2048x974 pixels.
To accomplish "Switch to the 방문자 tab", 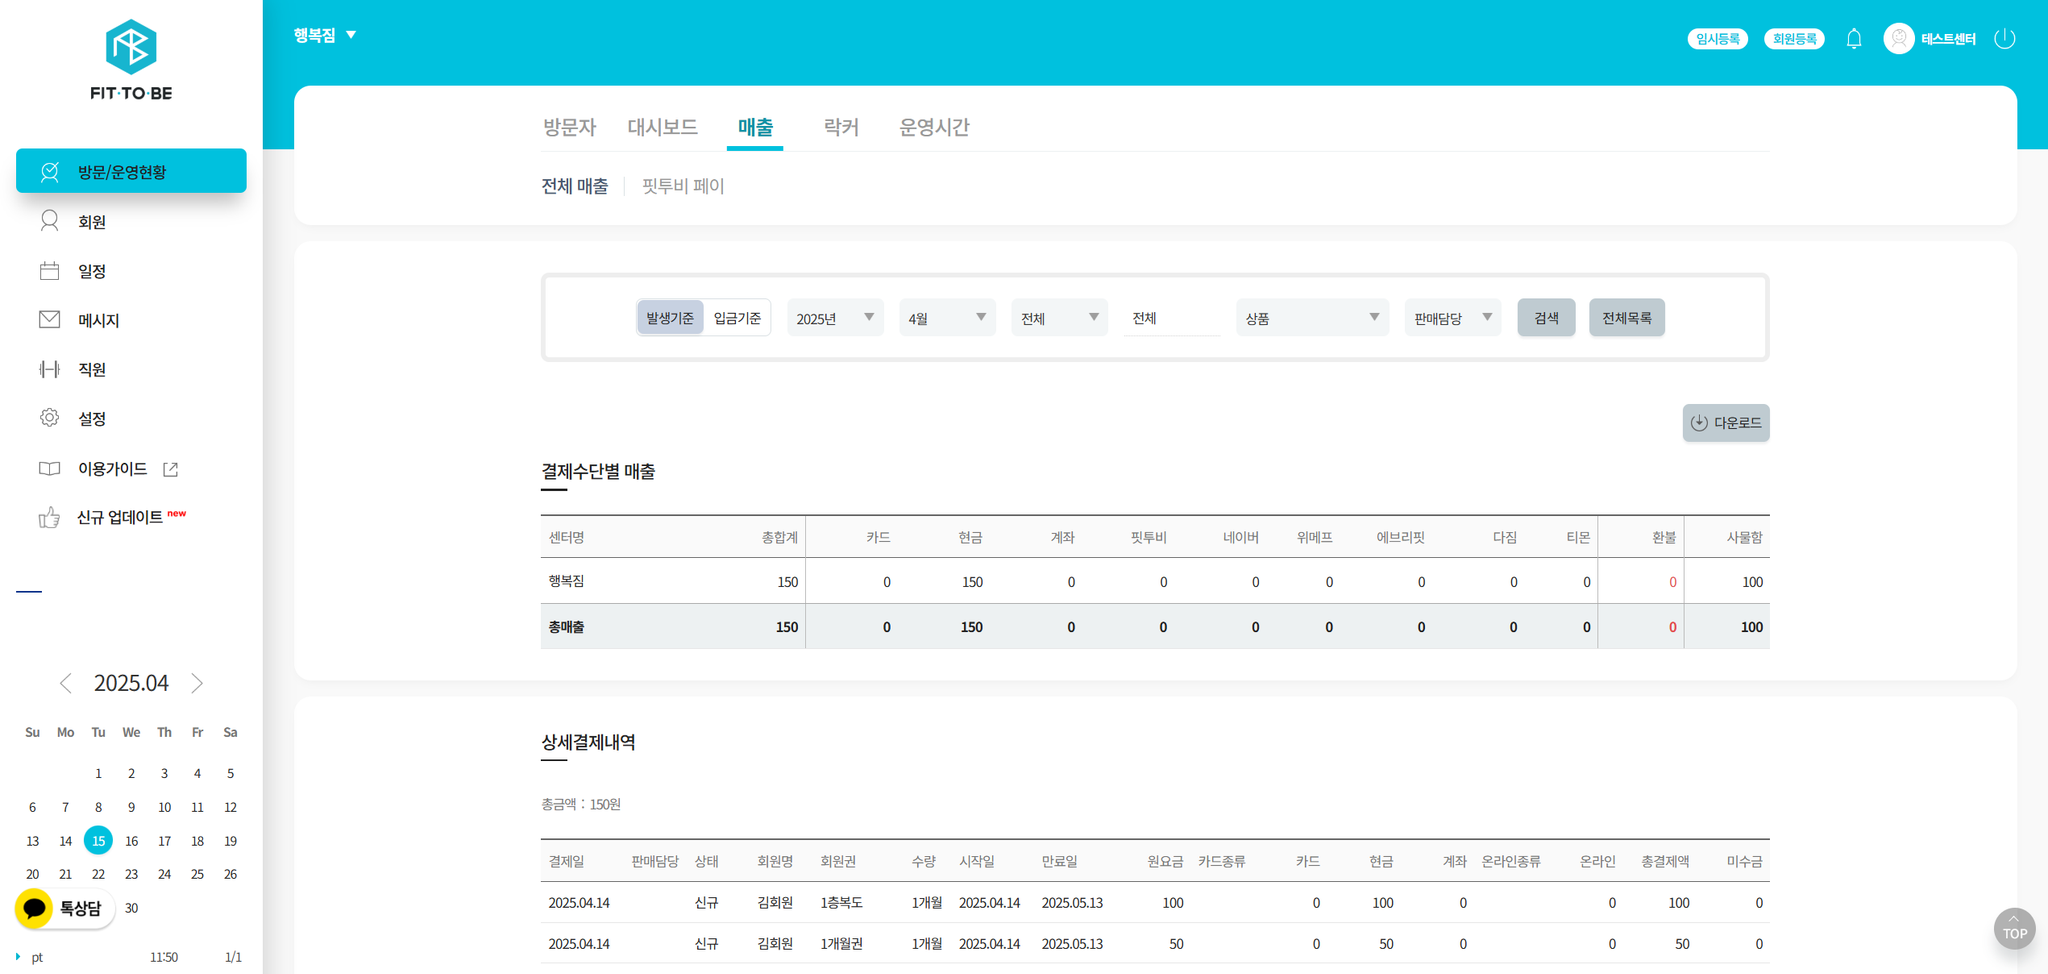I will point(569,127).
